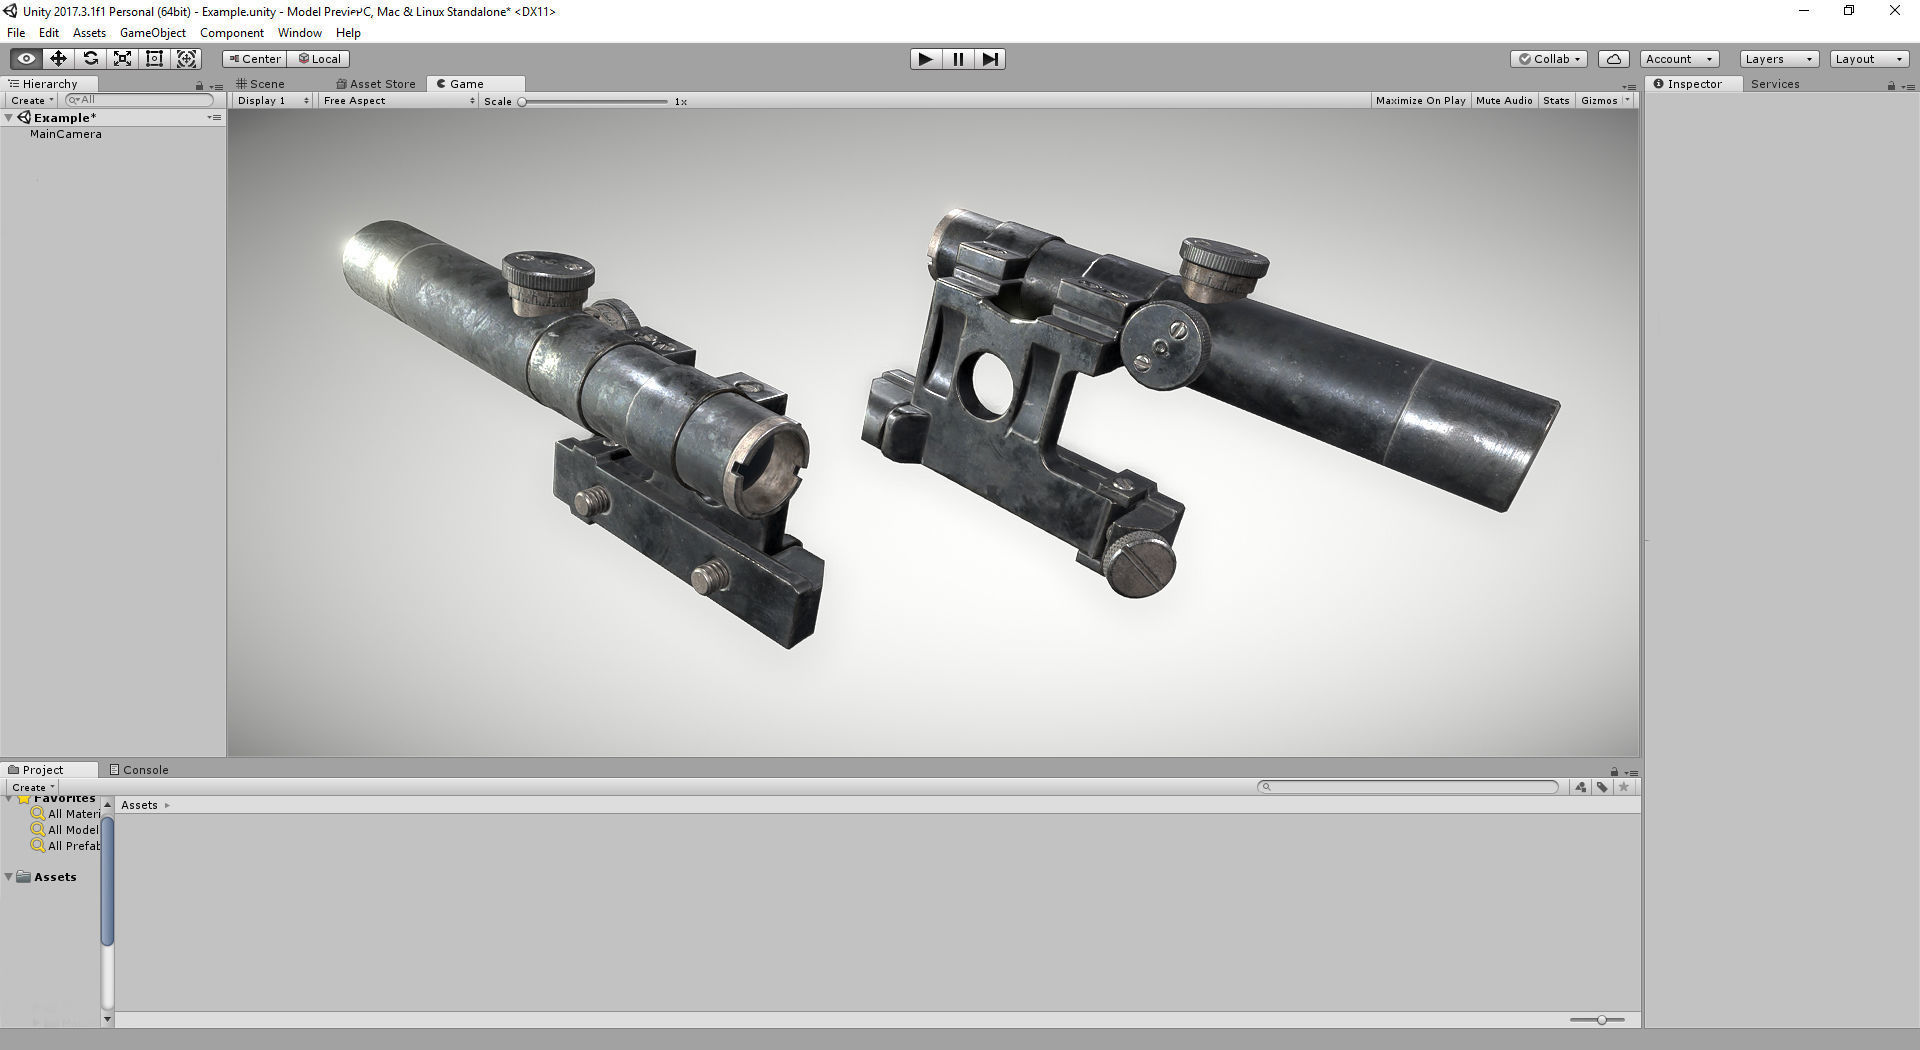Open the Gizmos dropdown arrow

tap(1627, 101)
